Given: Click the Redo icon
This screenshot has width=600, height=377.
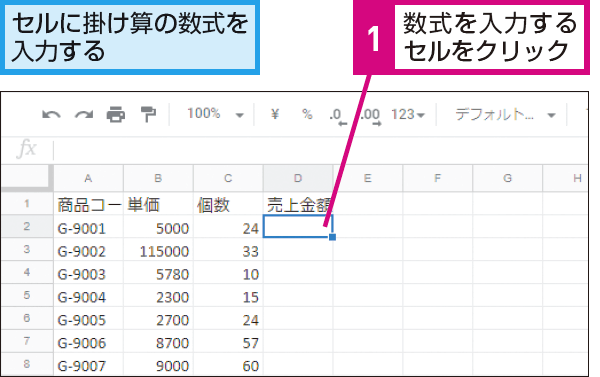Looking at the screenshot, I should [84, 114].
